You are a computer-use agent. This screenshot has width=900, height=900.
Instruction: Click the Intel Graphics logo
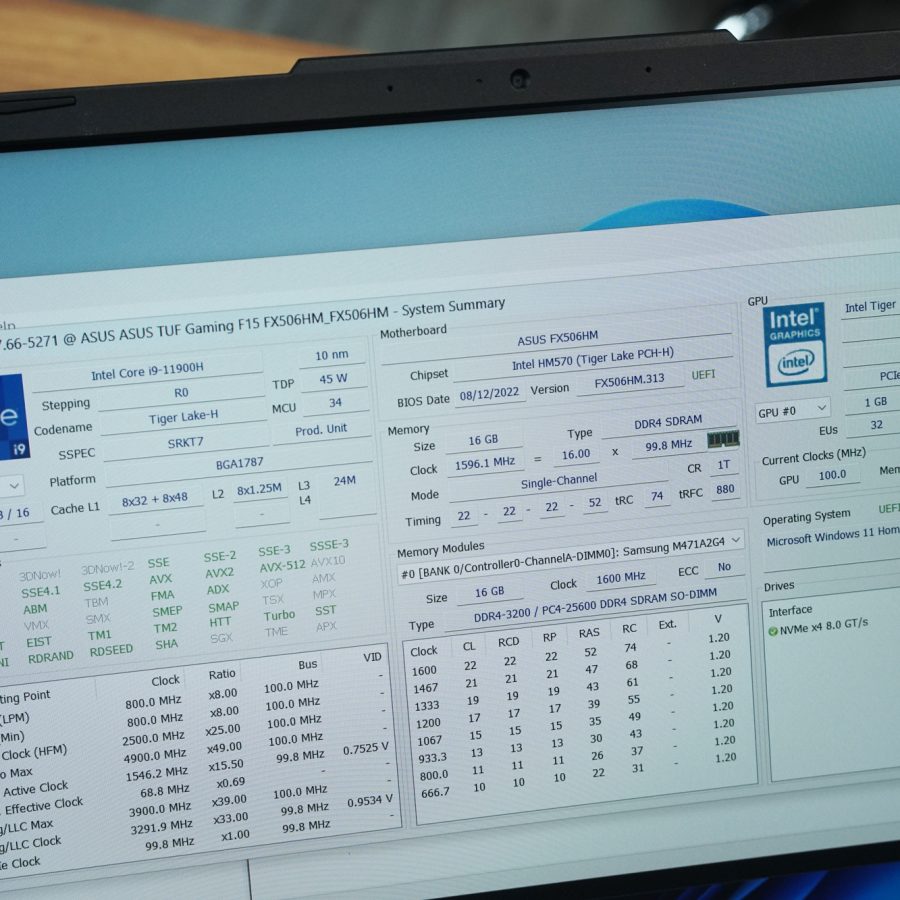tap(795, 344)
